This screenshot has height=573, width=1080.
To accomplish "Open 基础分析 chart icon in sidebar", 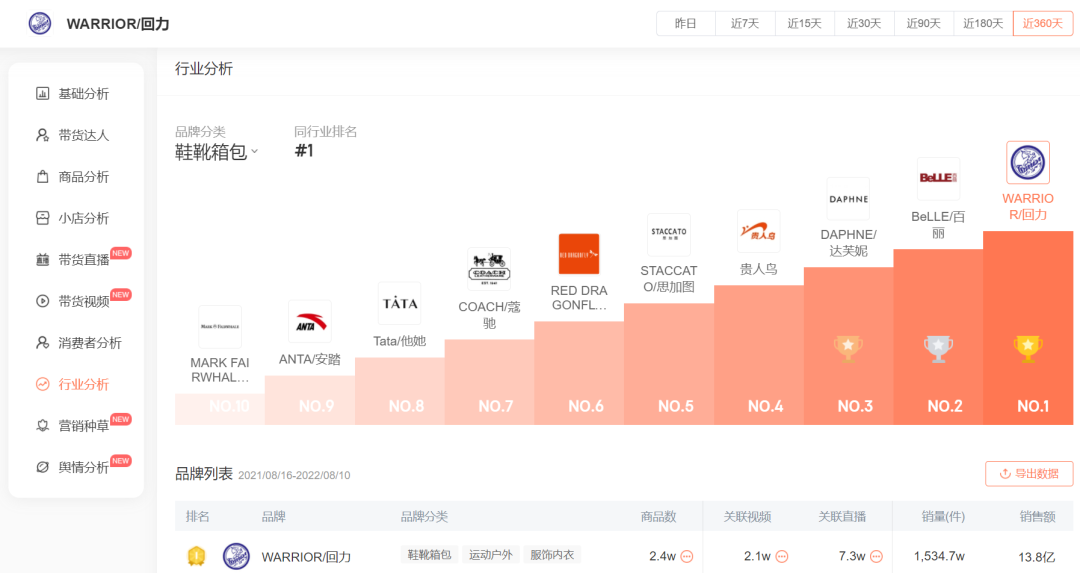I will (43, 94).
